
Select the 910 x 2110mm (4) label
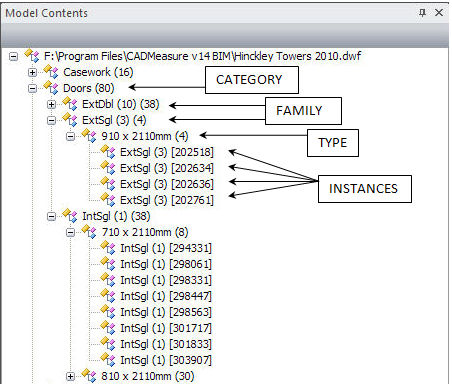pos(145,136)
